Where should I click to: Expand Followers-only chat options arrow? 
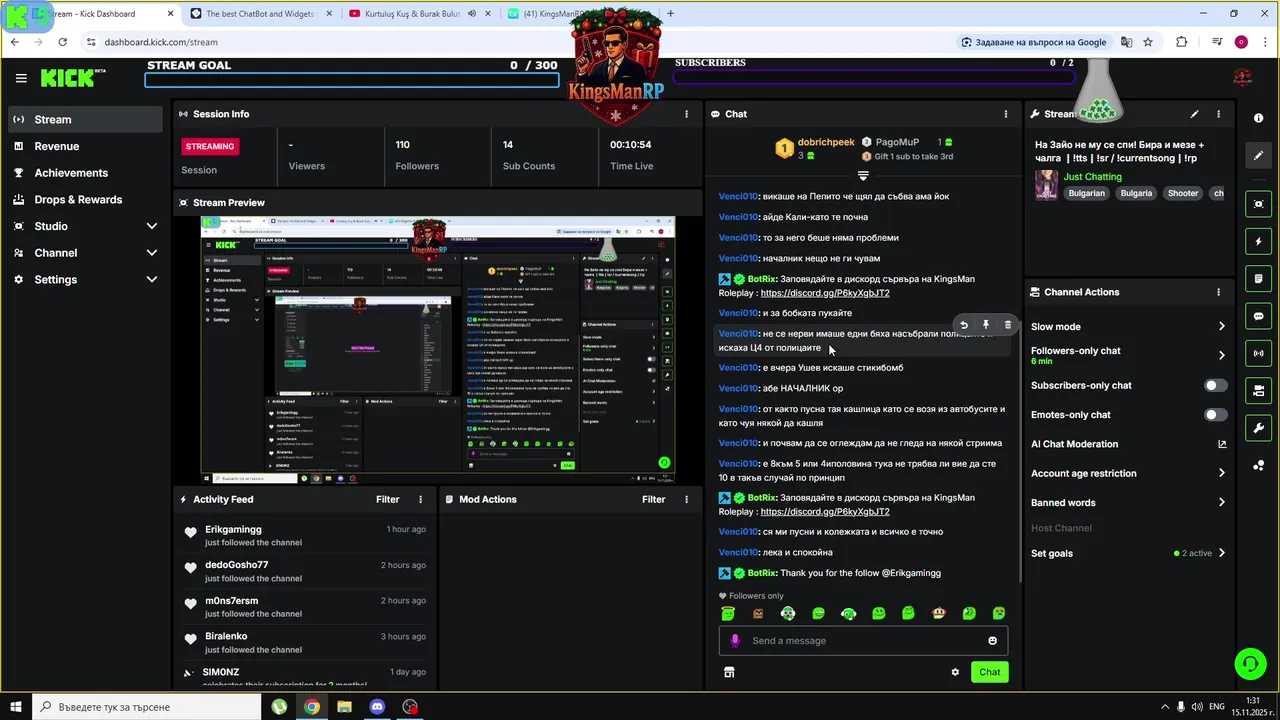[1221, 355]
